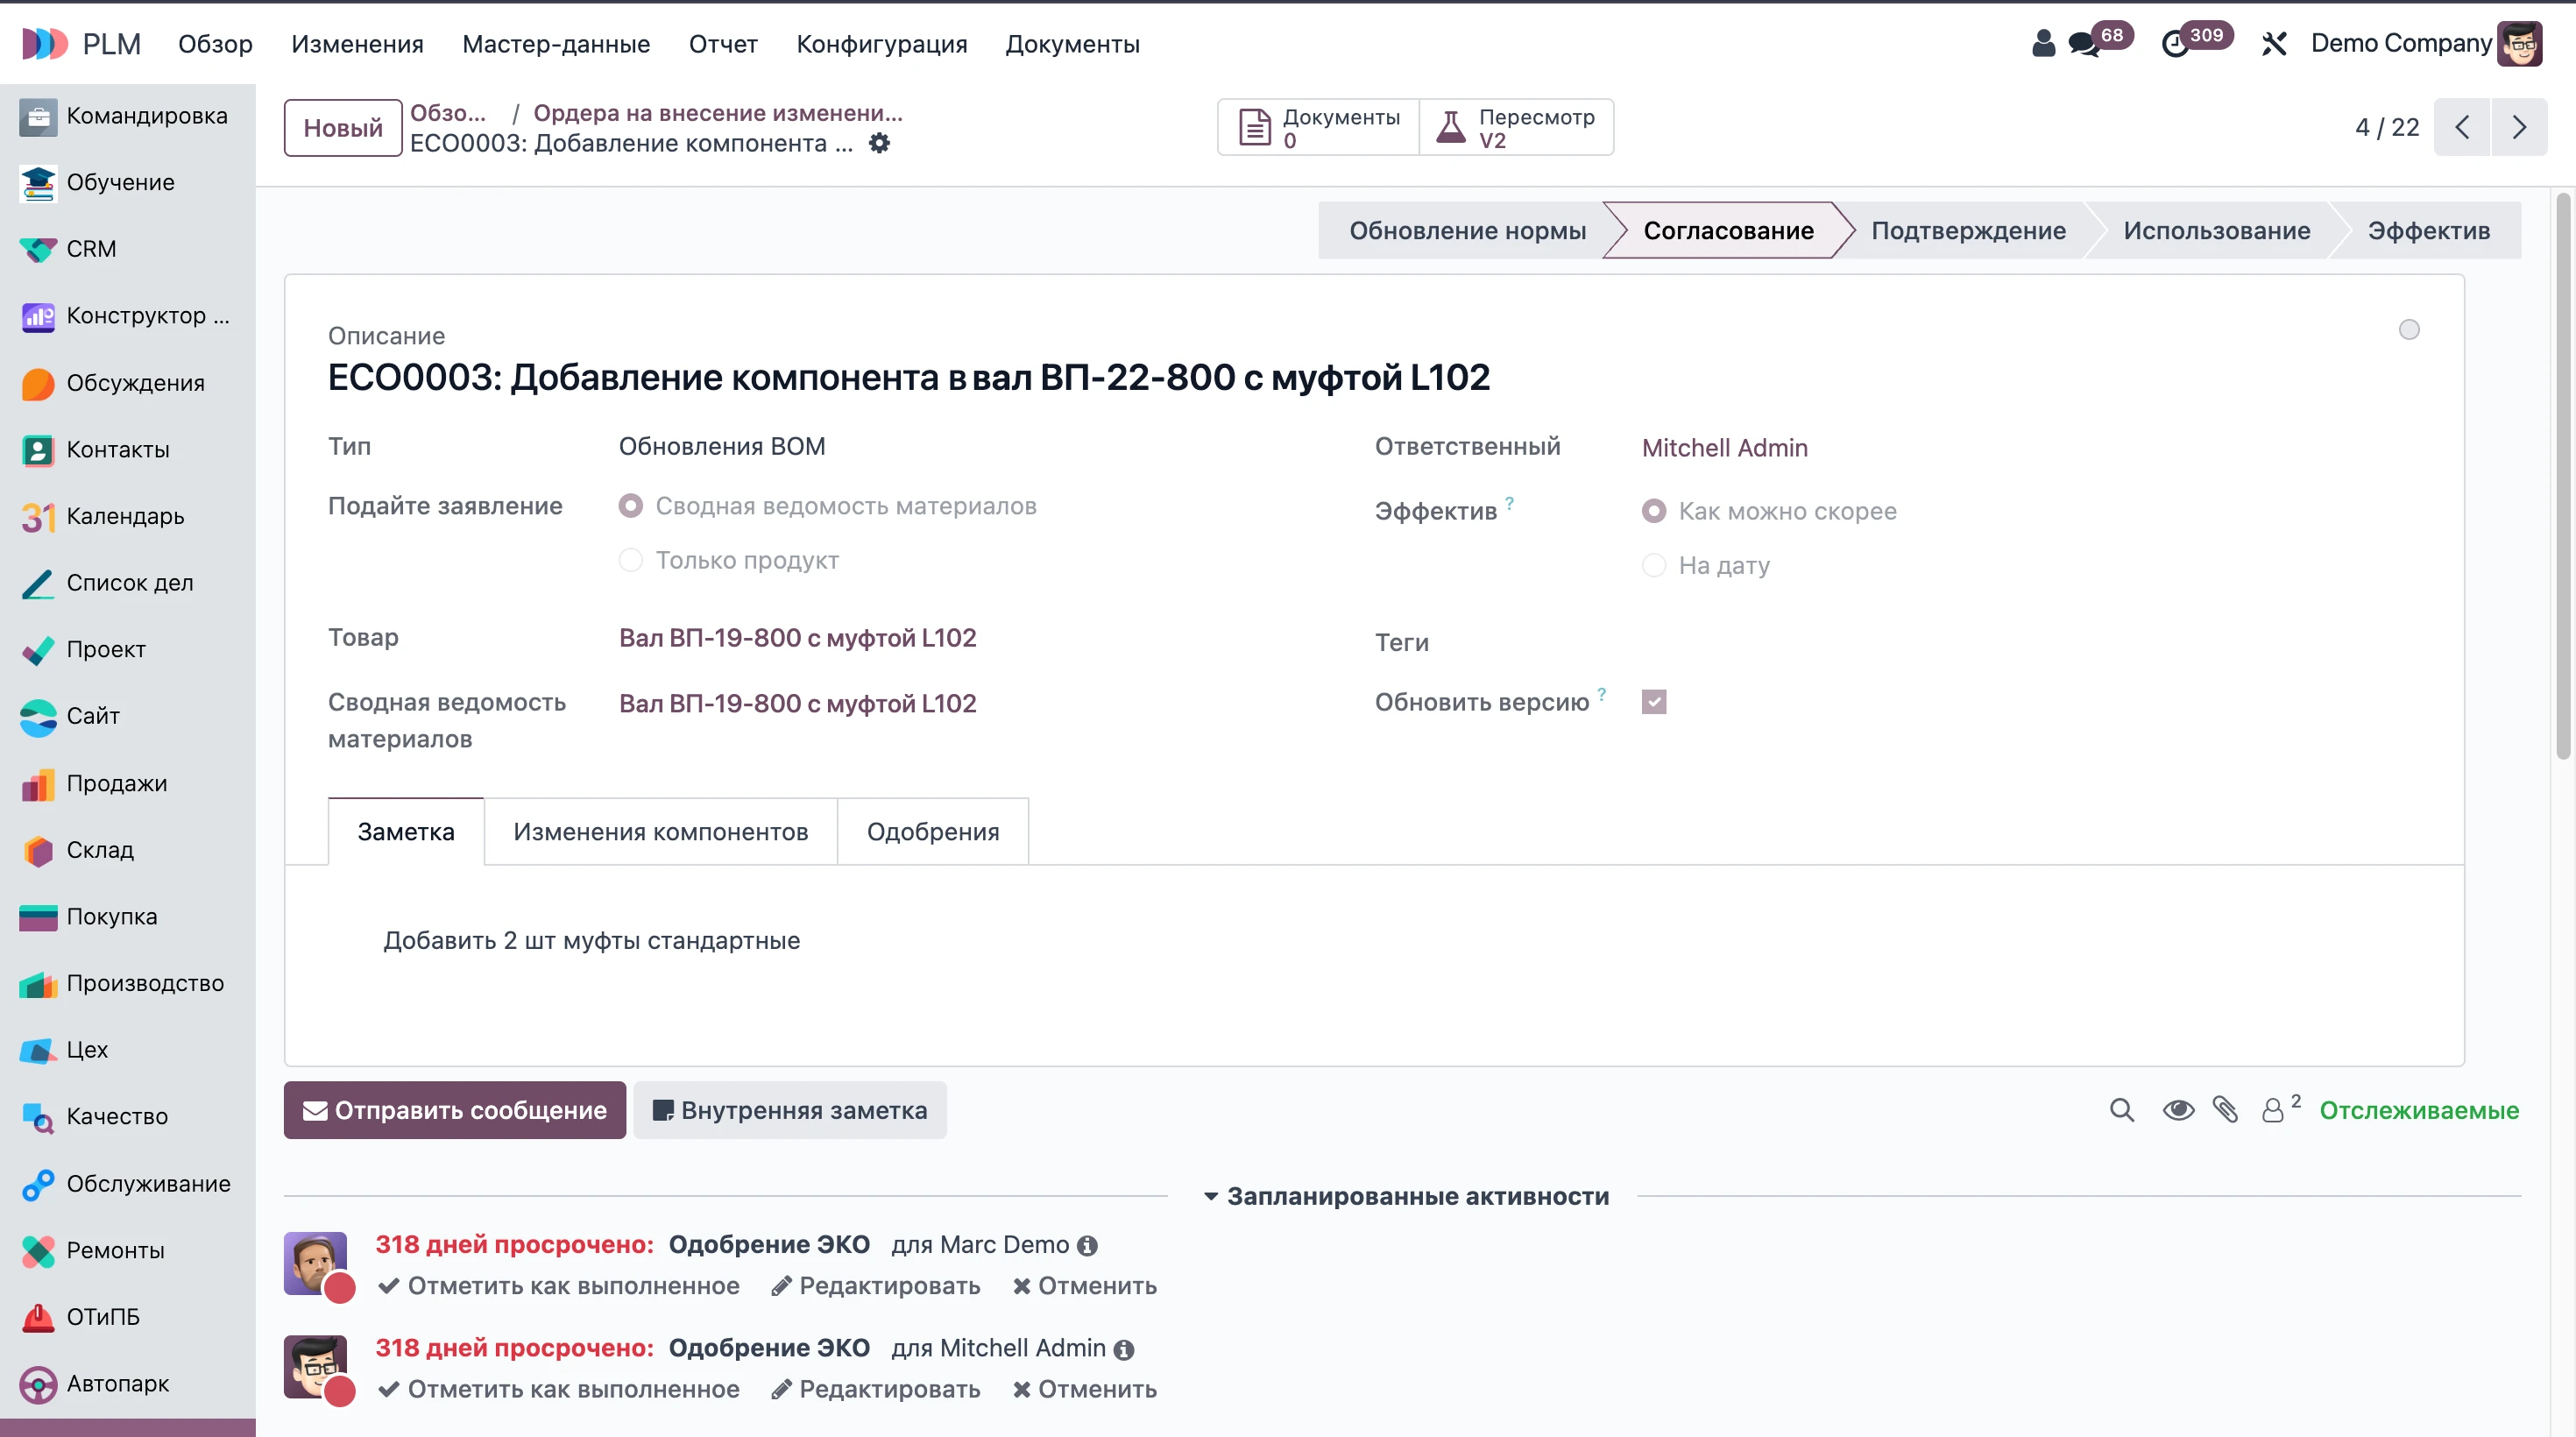This screenshot has width=2576, height=1437.
Task: Click the Новый button
Action: pos(343,128)
